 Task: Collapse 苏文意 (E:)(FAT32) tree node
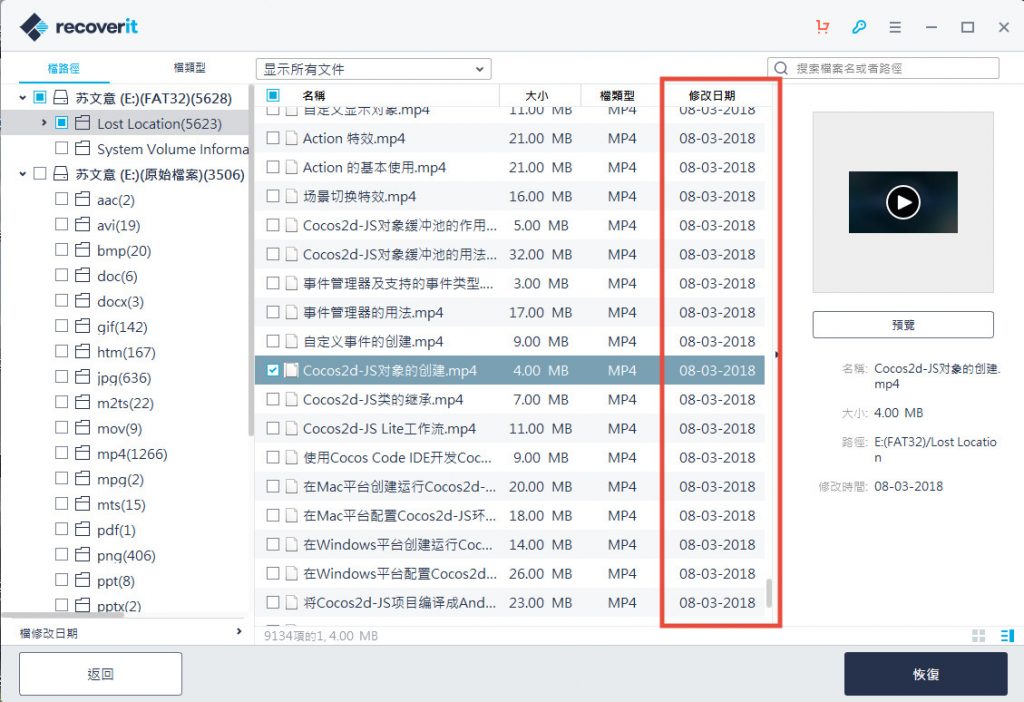click(23, 98)
